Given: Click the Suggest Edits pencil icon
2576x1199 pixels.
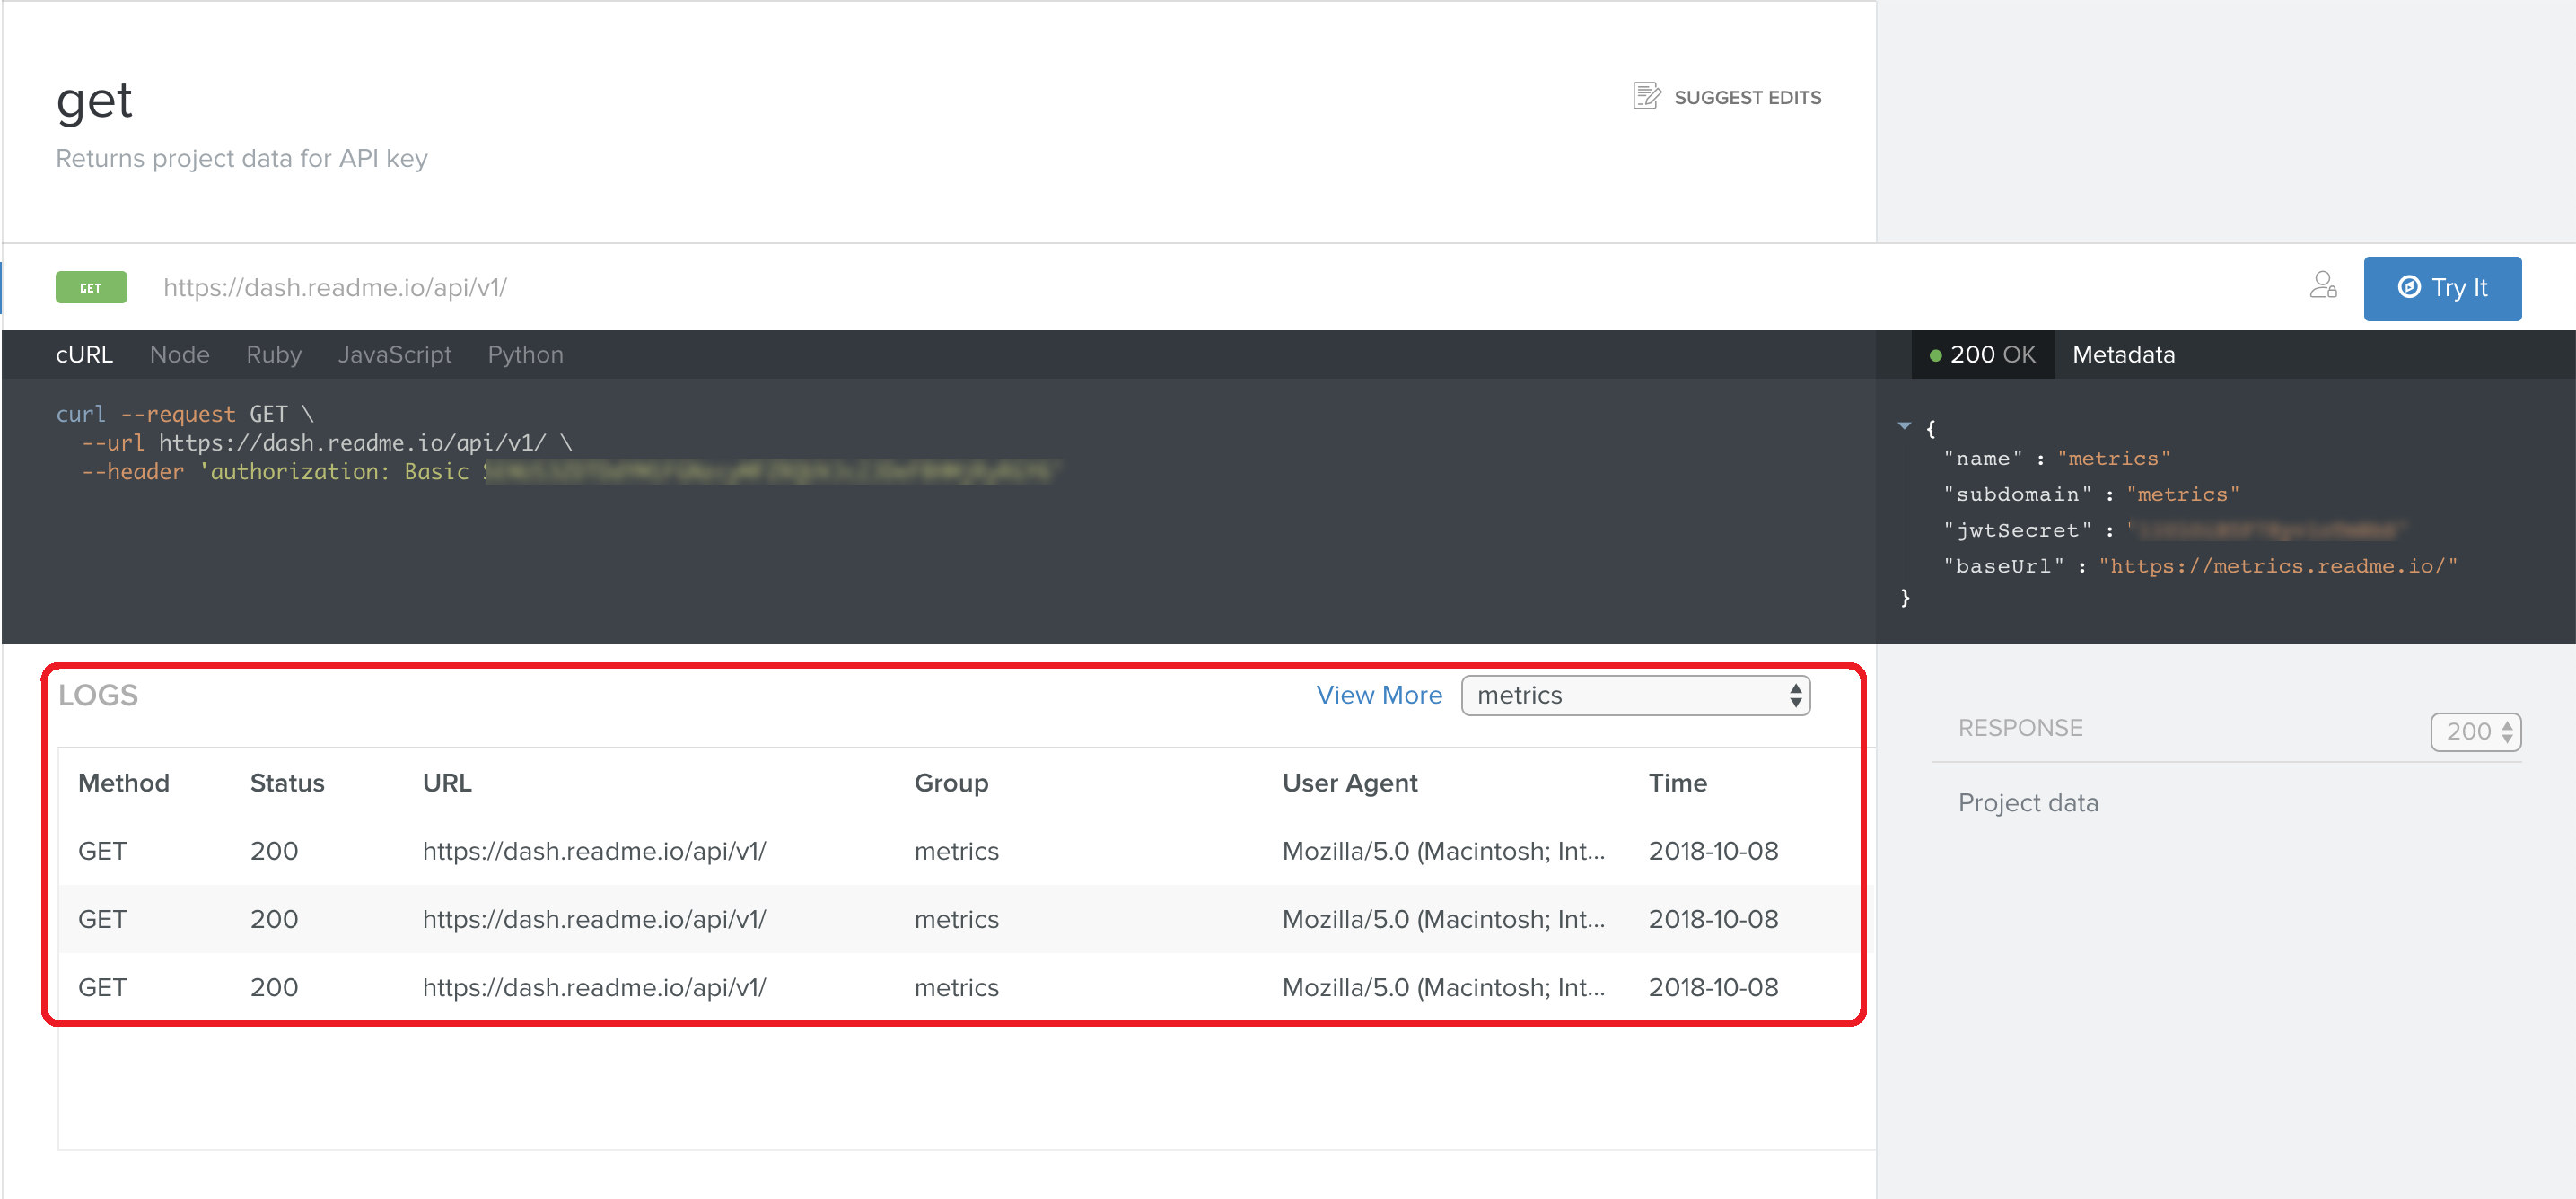Looking at the screenshot, I should (x=1646, y=96).
